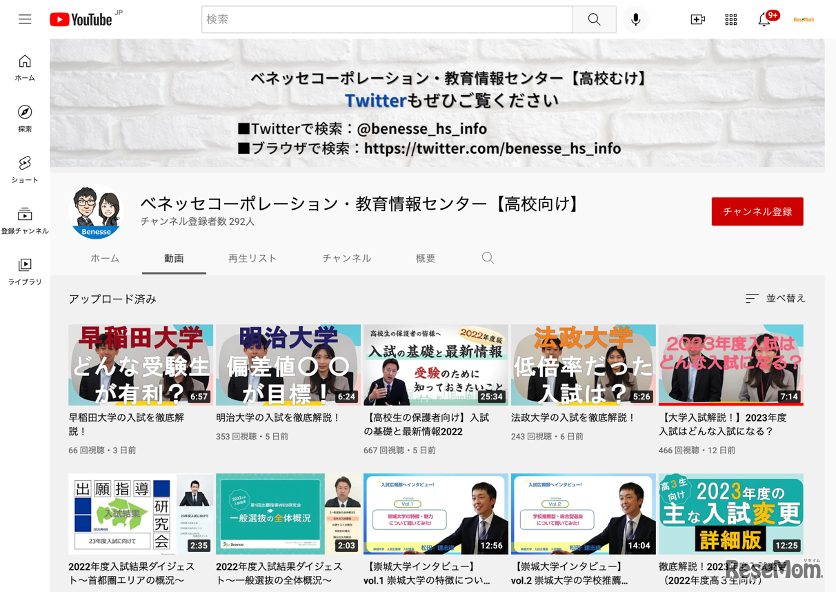Click title 【高校生の保護者向け】入試の基礎と最新情報2022
836x592 pixels.
coord(427,425)
